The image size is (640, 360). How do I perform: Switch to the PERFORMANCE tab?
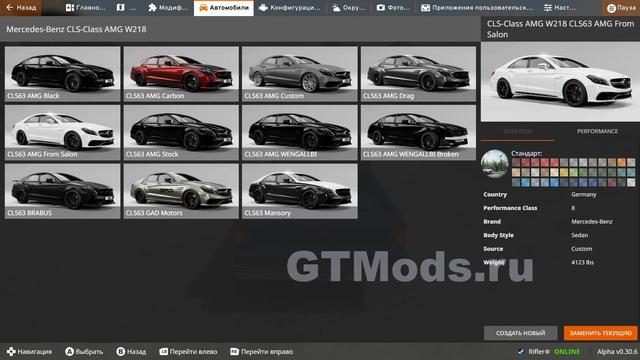coord(597,131)
